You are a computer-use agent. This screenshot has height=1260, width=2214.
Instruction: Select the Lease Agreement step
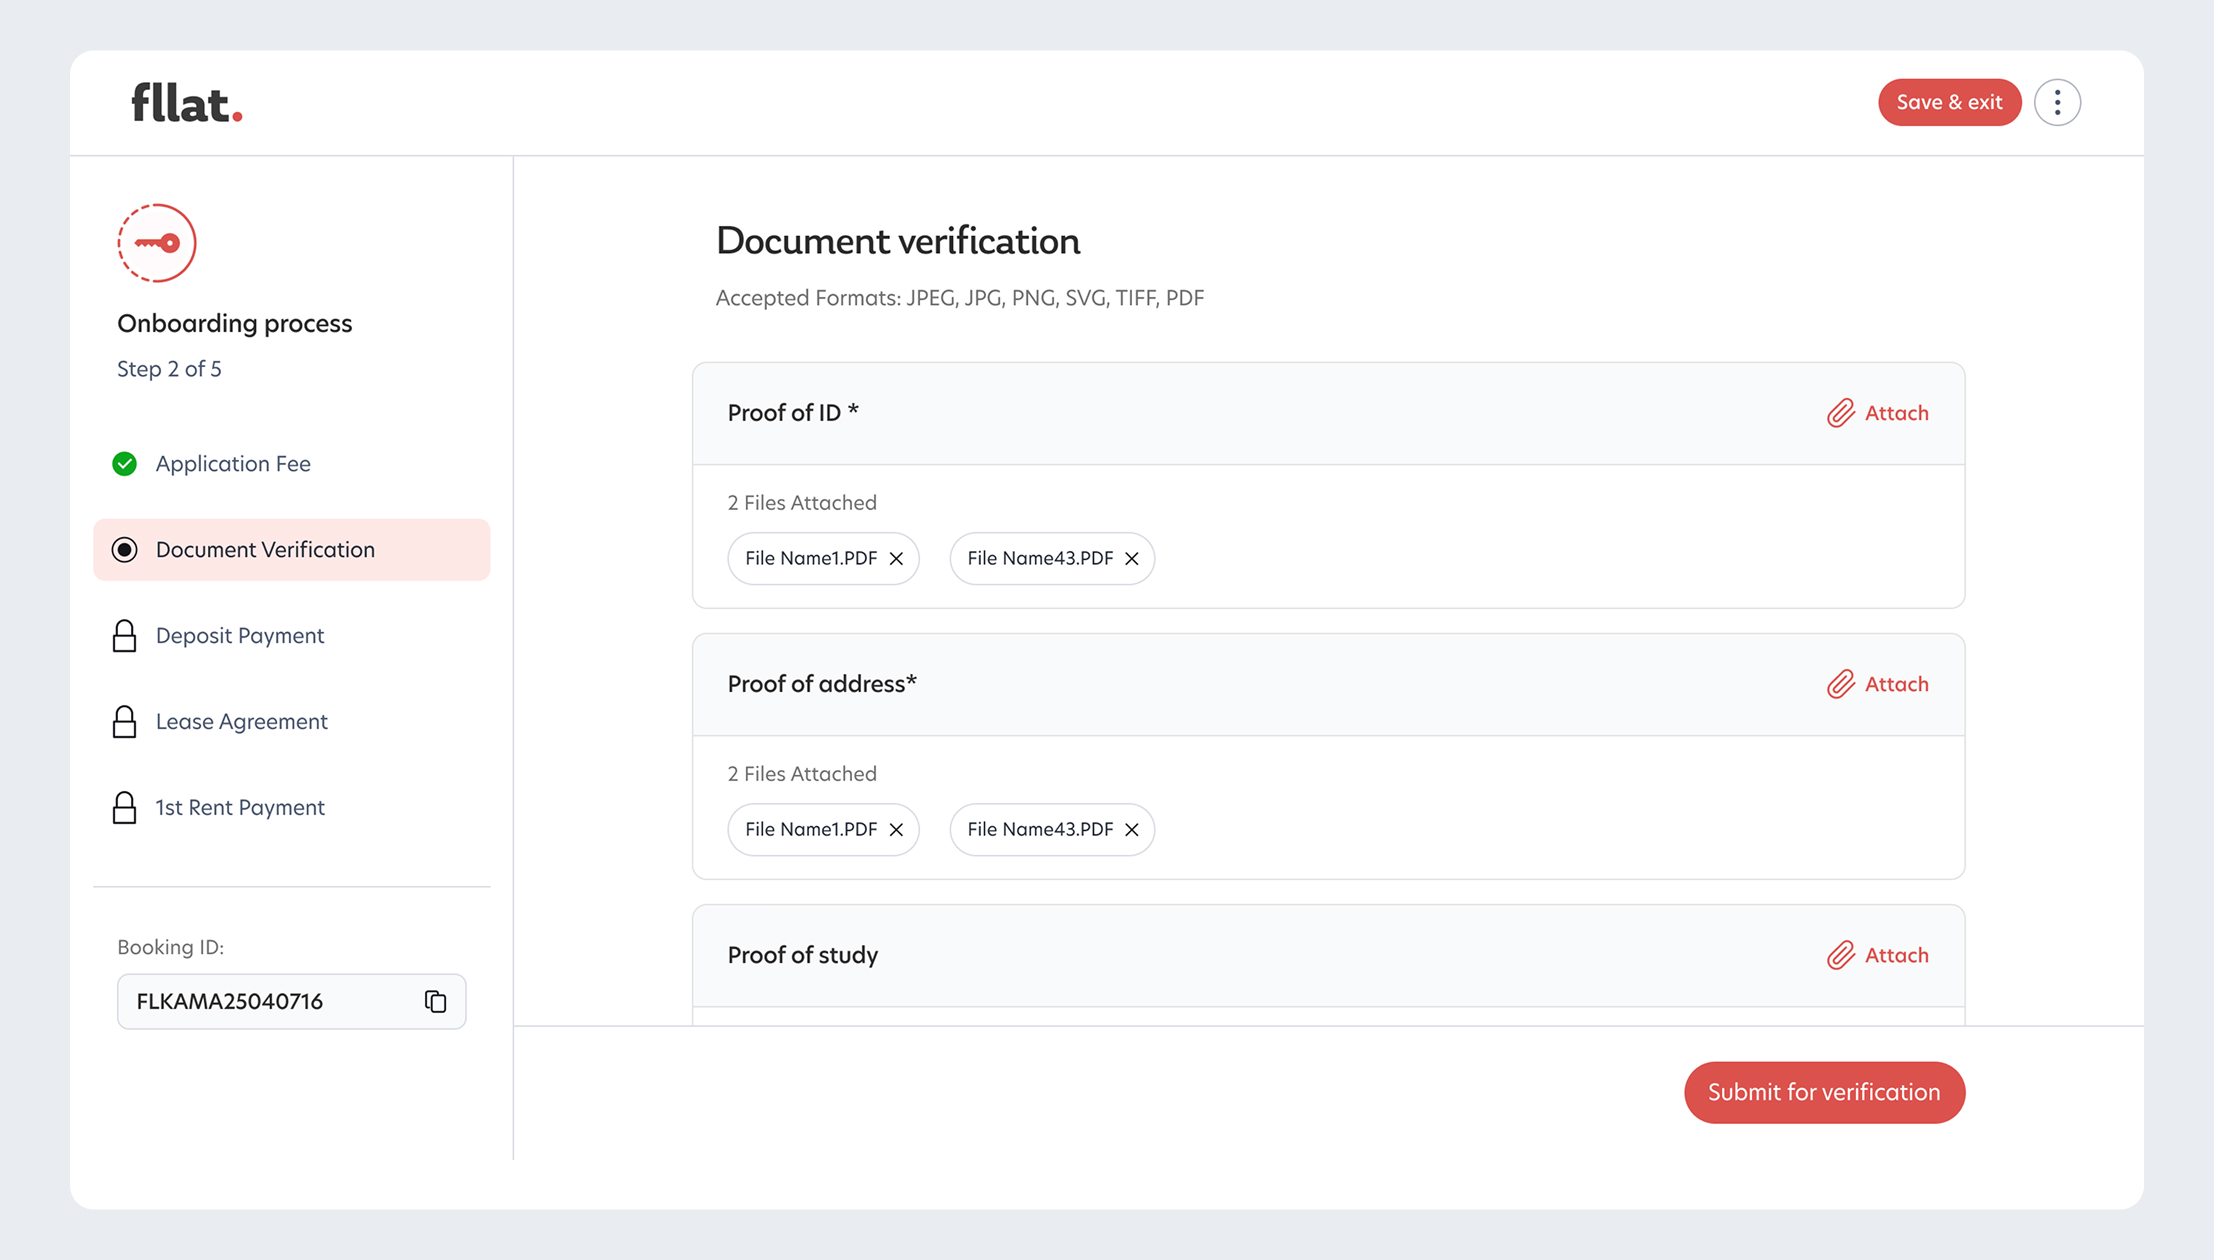[241, 721]
